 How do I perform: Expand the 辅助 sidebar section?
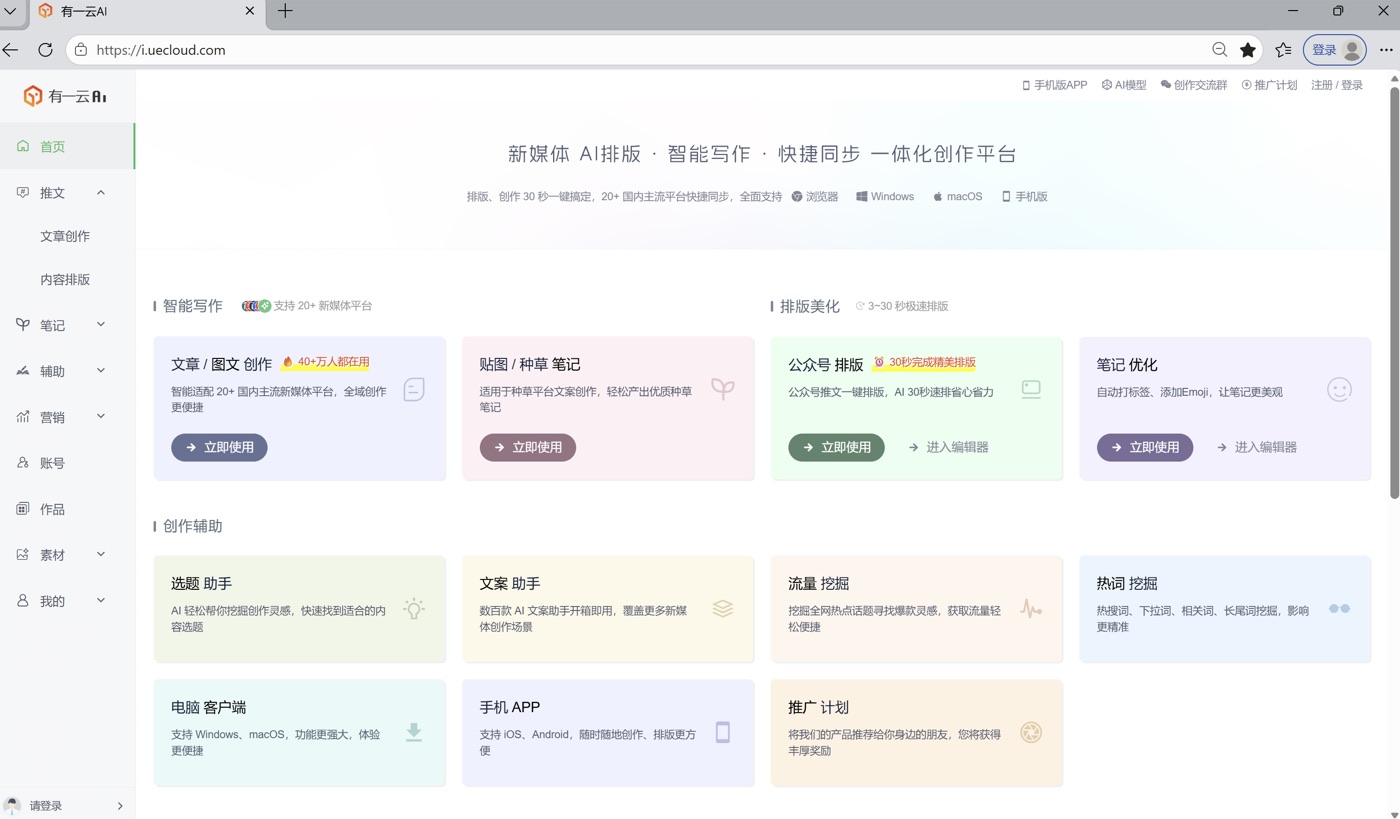101,370
